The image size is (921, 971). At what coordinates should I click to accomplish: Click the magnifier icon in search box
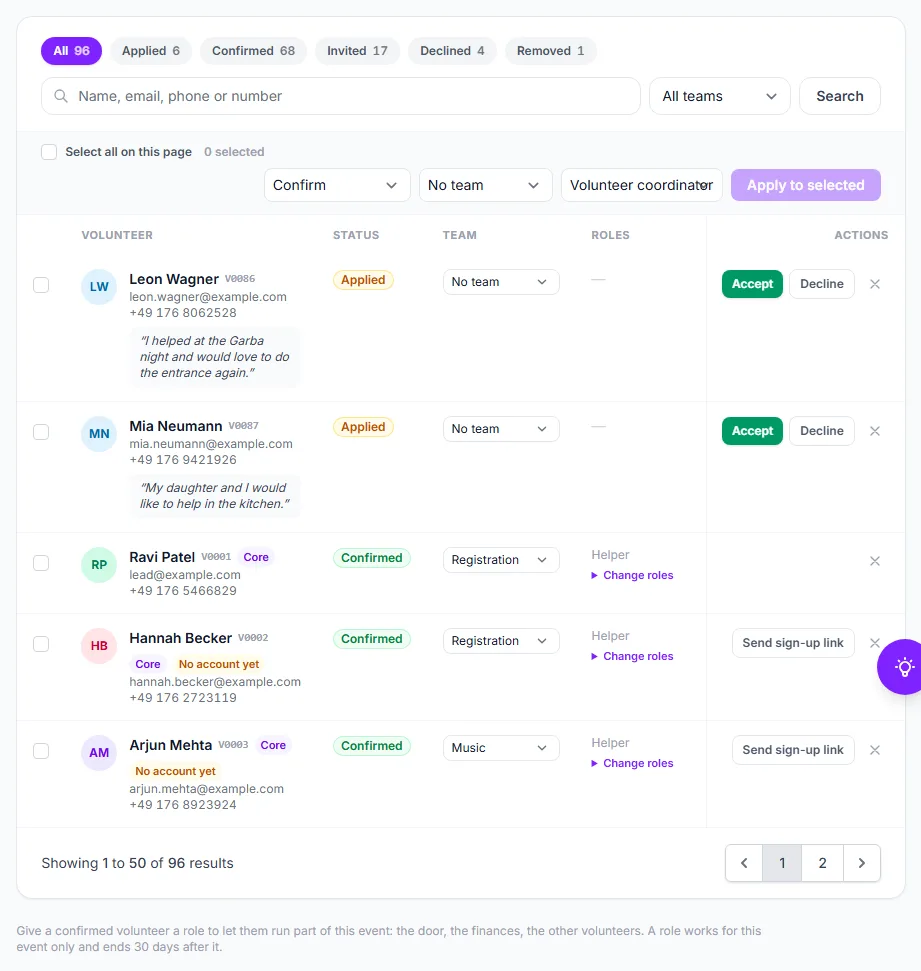point(61,96)
